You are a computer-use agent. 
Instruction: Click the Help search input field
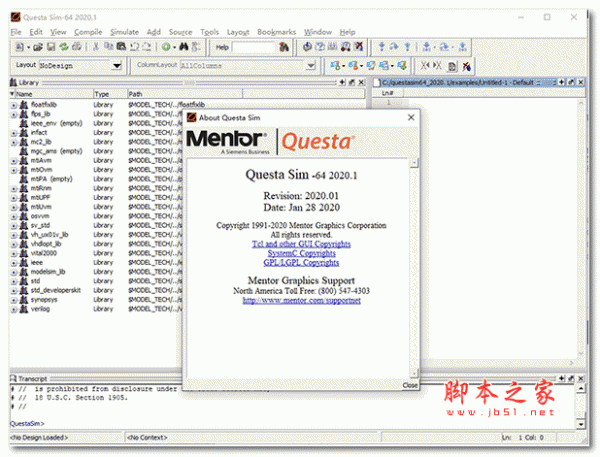253,47
